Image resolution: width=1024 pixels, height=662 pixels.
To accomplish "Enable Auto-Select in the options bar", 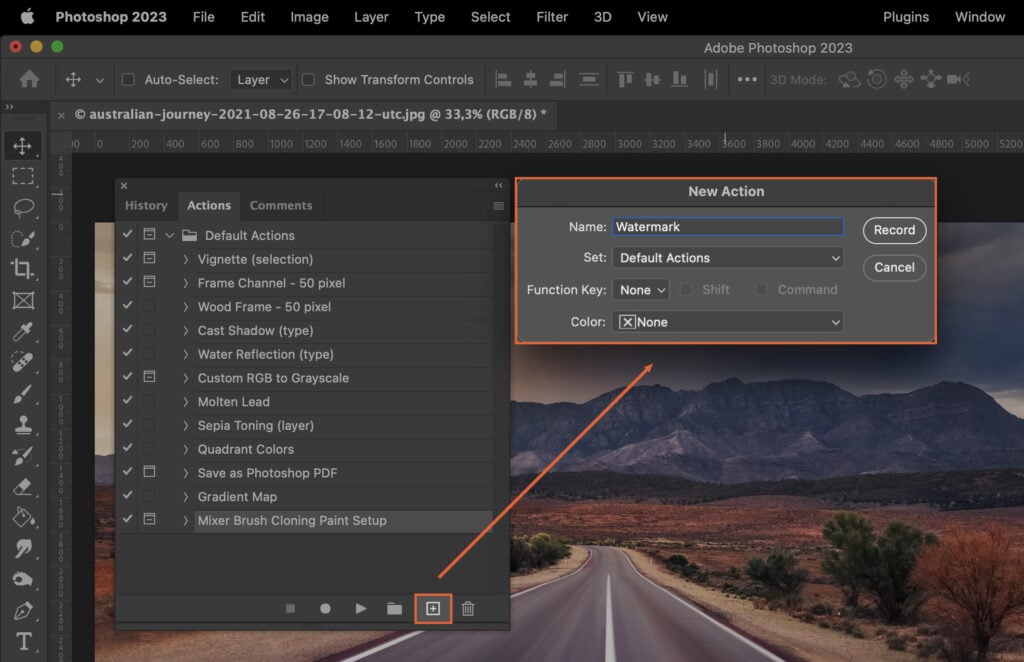I will pos(126,79).
